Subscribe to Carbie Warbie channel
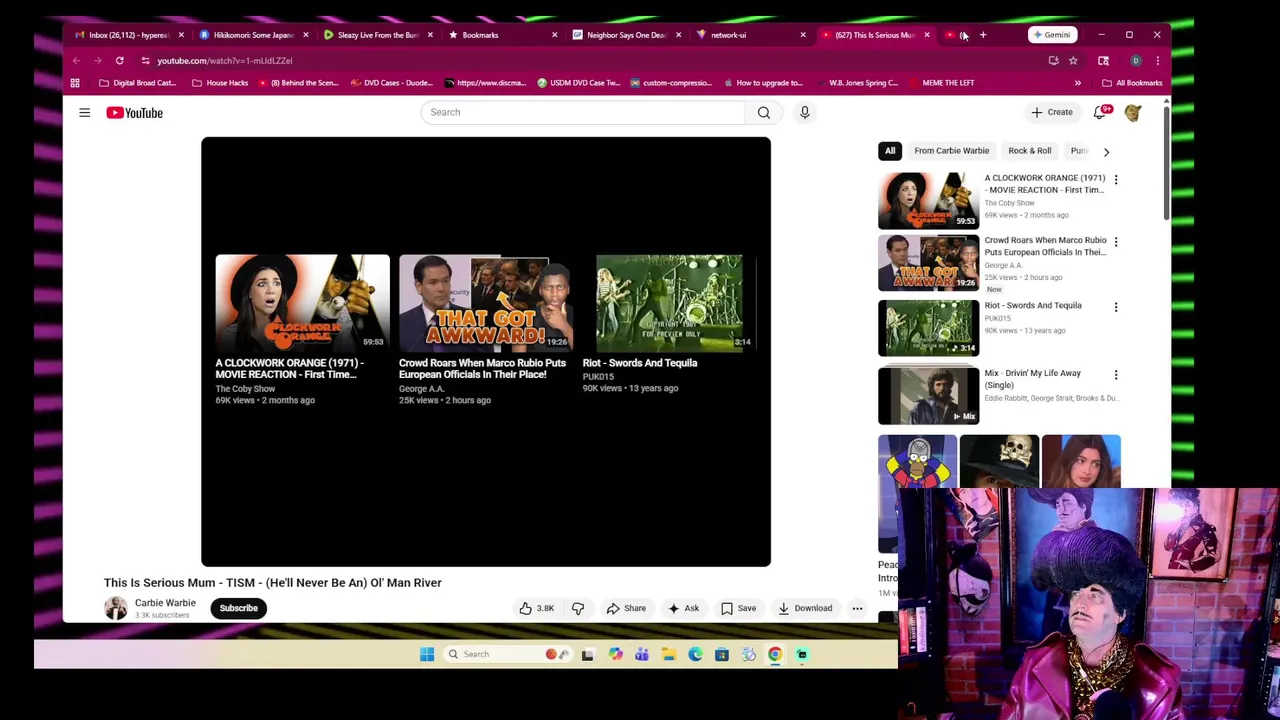1280x720 pixels. 239,608
